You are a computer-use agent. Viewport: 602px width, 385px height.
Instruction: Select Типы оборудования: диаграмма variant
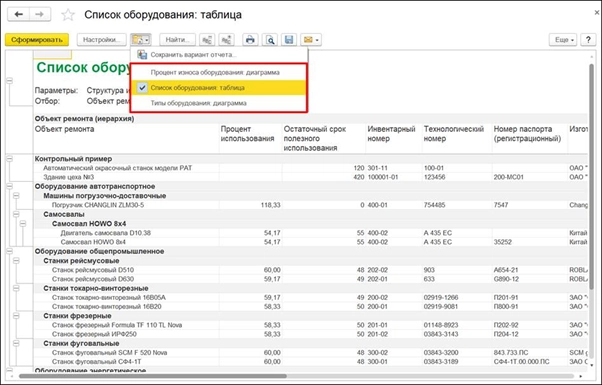click(x=218, y=103)
